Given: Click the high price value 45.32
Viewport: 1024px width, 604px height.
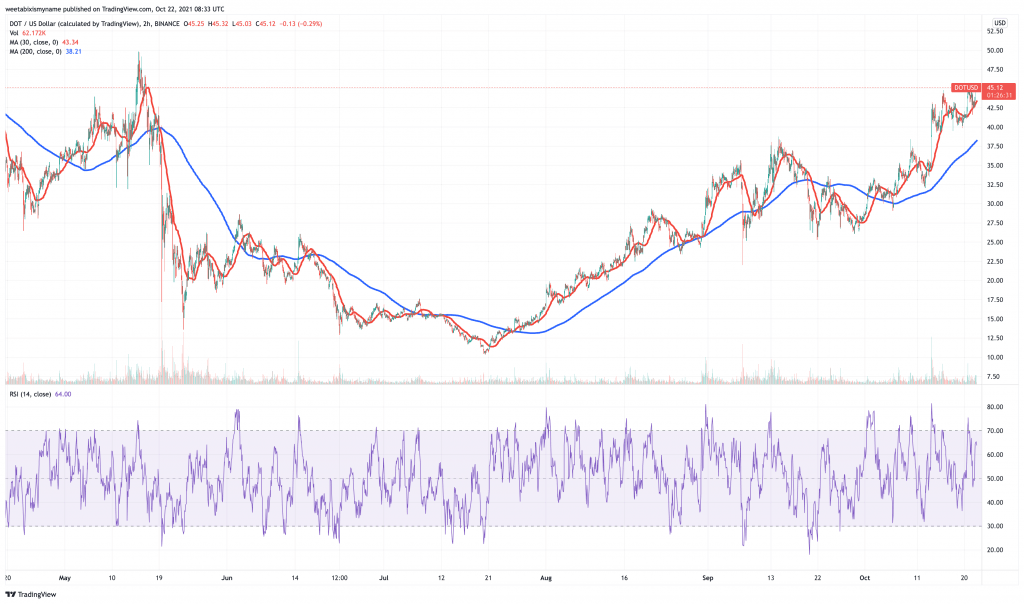Looking at the screenshot, I should [218, 24].
